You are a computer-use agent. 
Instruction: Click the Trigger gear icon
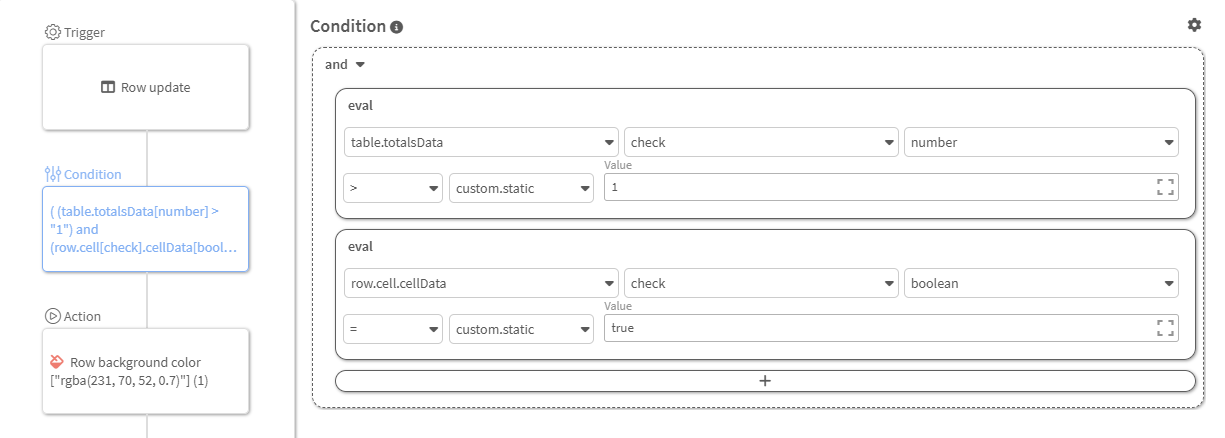[x=53, y=32]
